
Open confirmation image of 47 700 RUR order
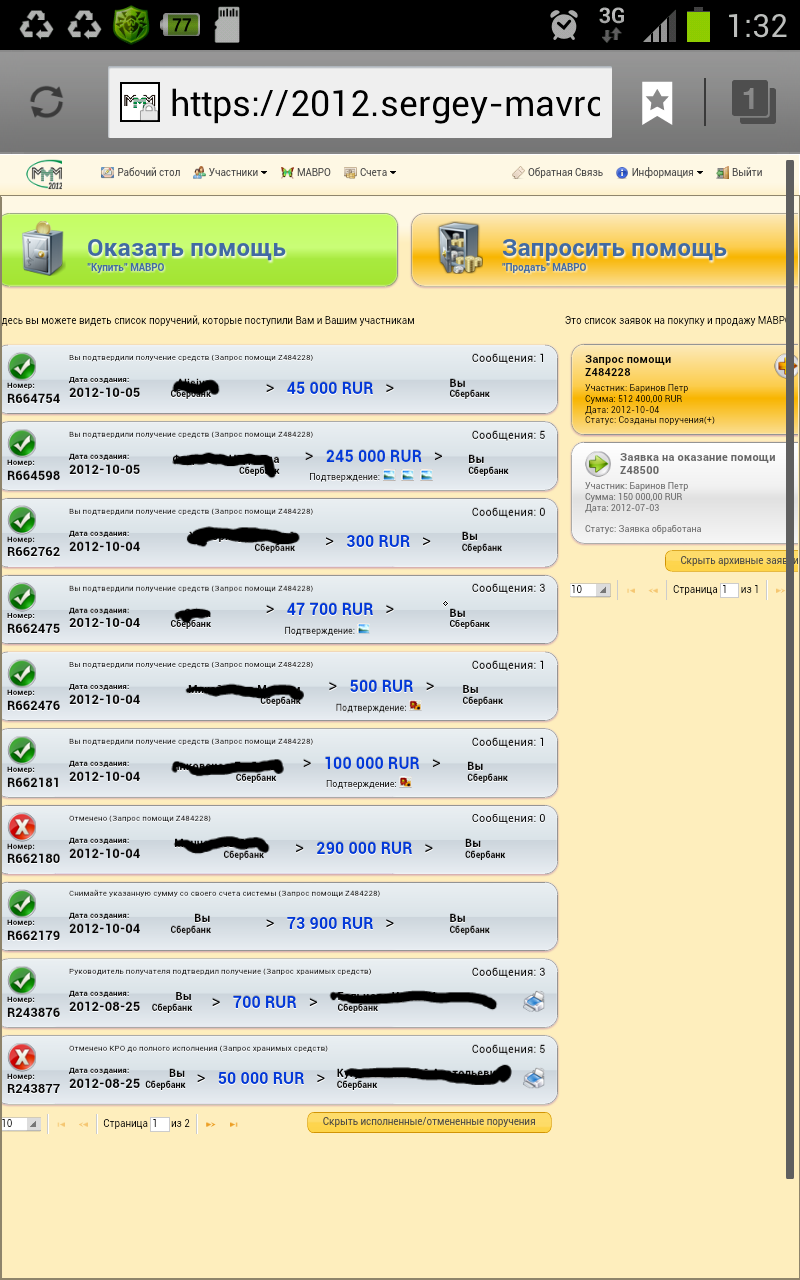coord(364,630)
